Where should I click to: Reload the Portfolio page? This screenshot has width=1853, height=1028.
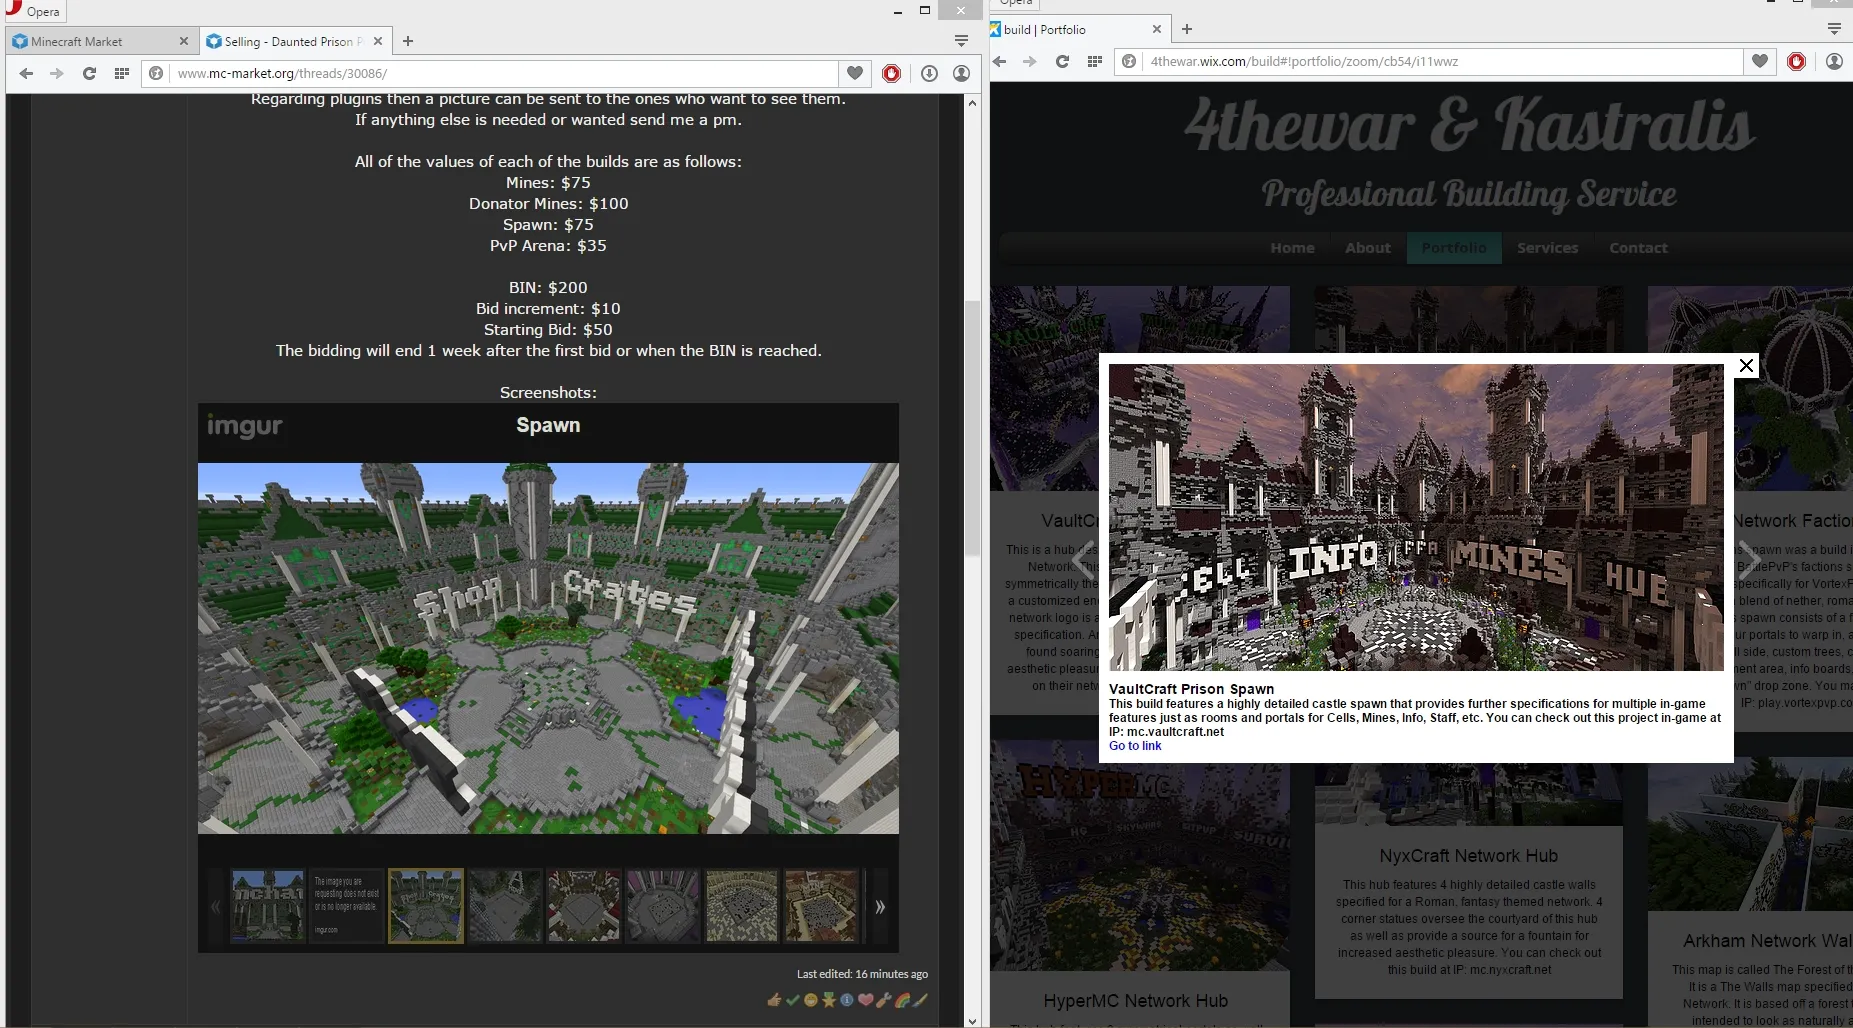[x=1062, y=61]
